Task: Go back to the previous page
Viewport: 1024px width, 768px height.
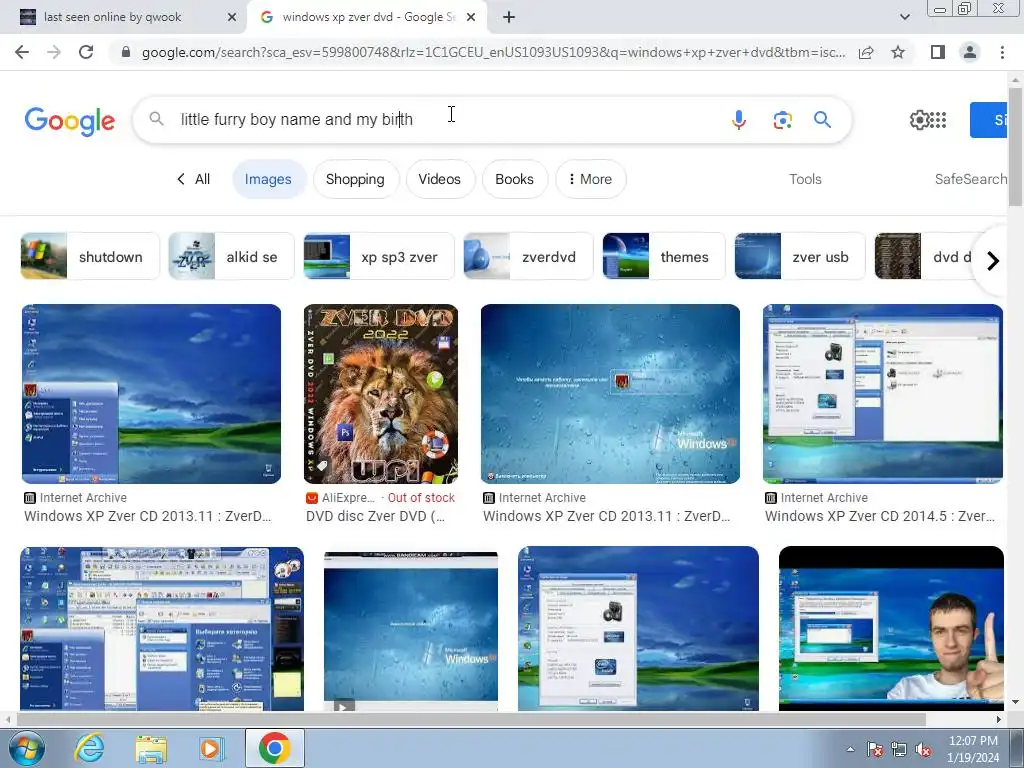Action: pyautogui.click(x=22, y=52)
